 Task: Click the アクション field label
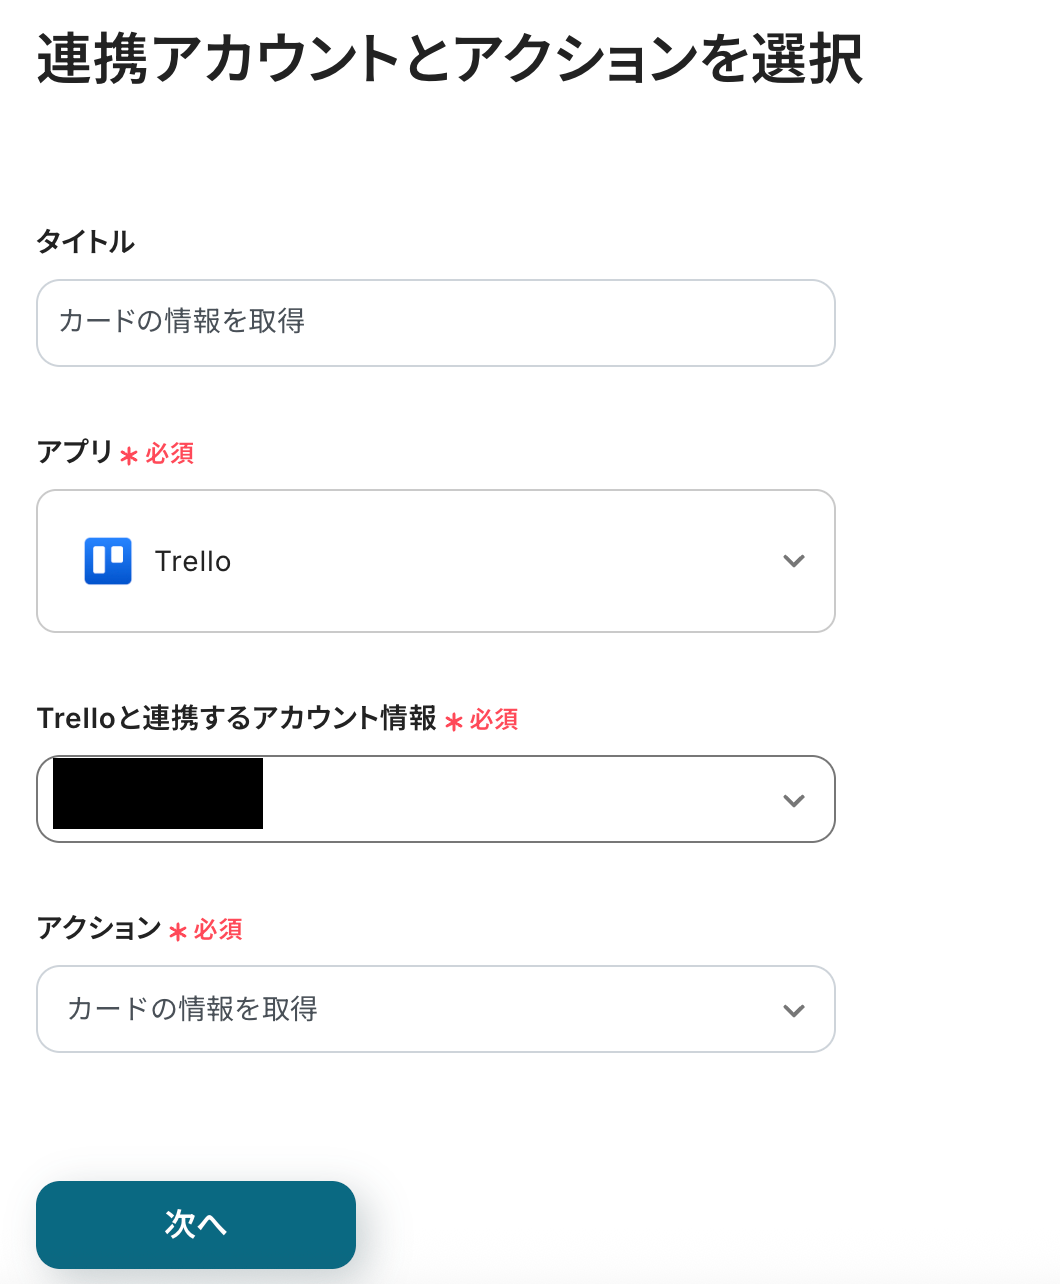99,928
